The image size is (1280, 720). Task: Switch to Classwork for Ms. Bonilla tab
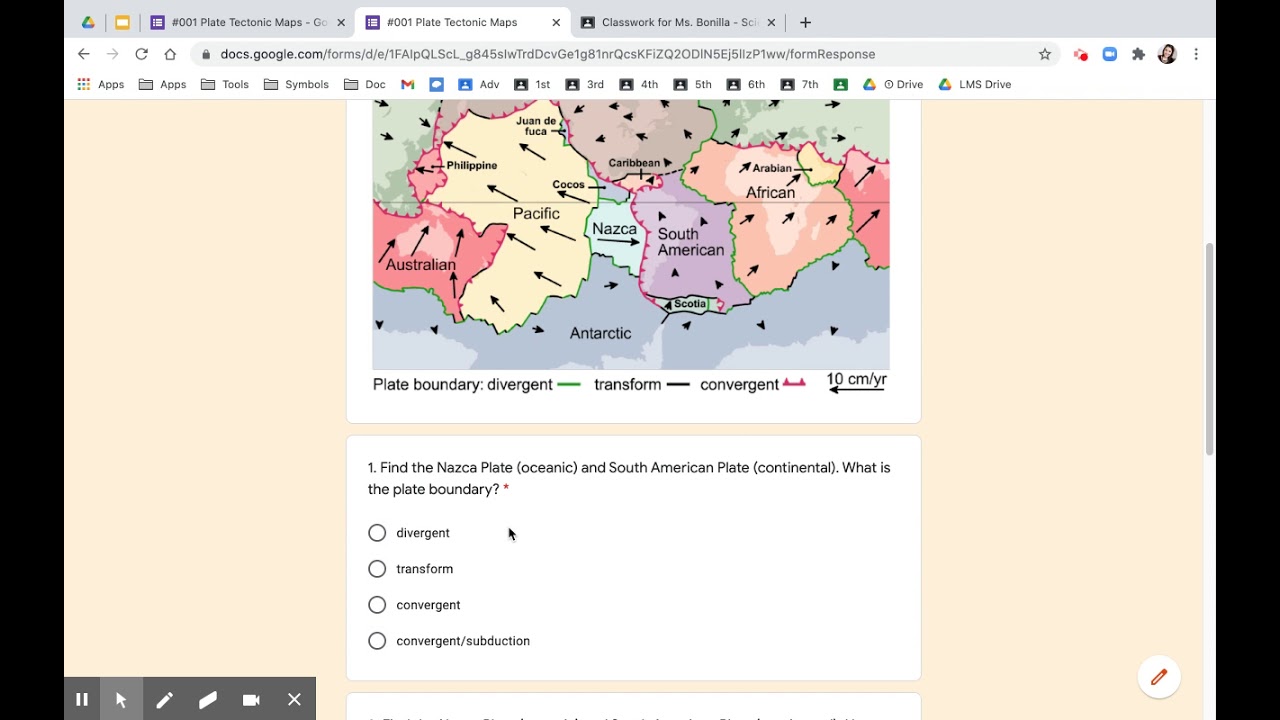pyautogui.click(x=679, y=22)
